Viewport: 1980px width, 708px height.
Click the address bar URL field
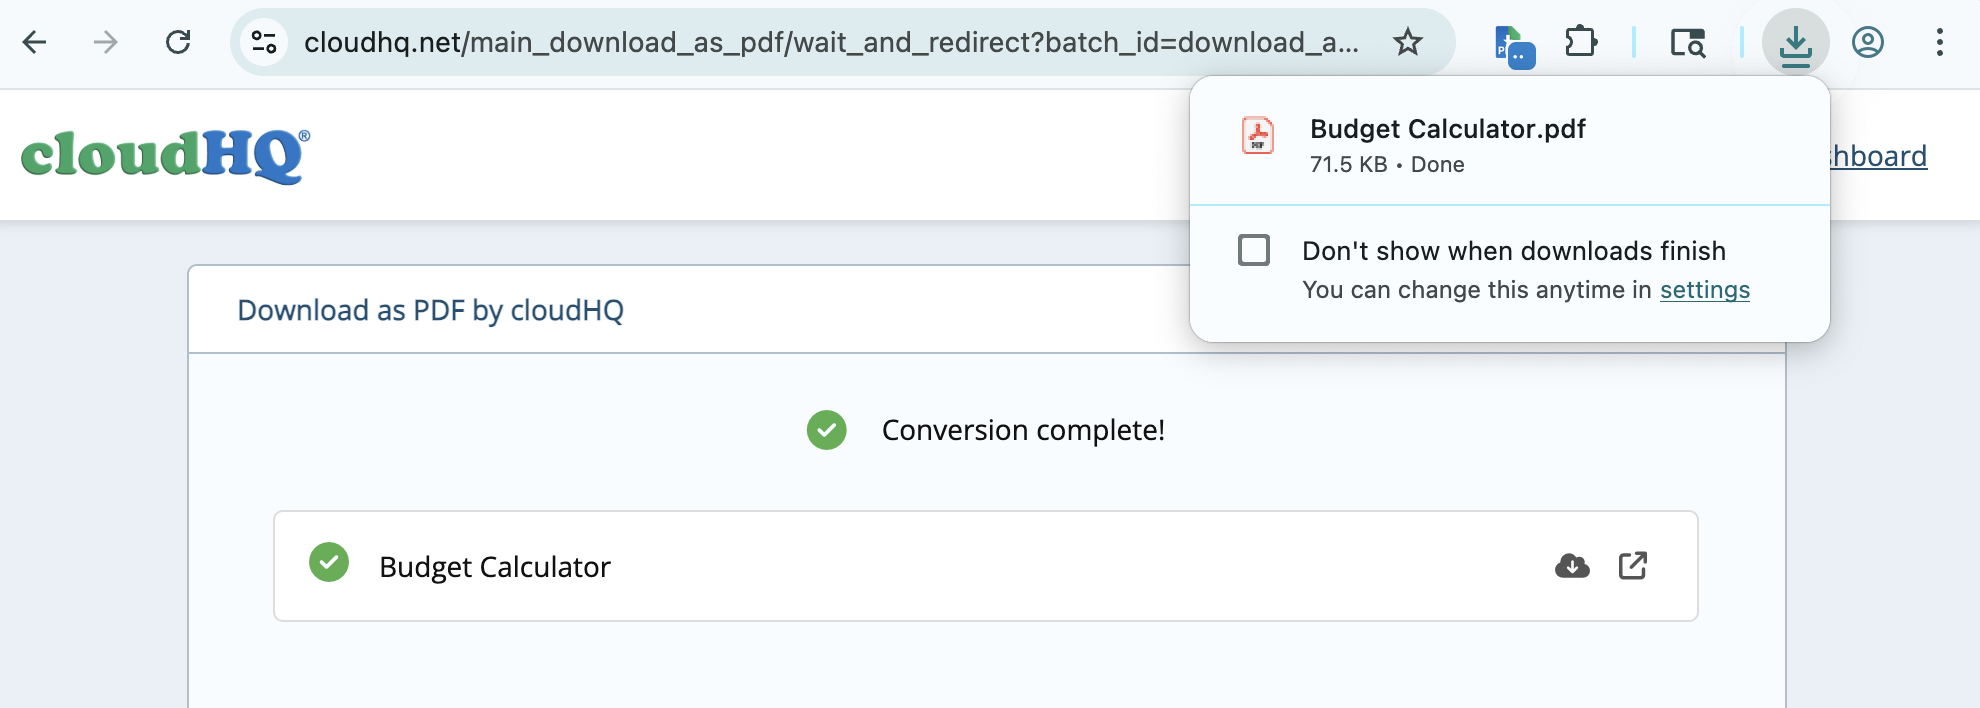[830, 42]
